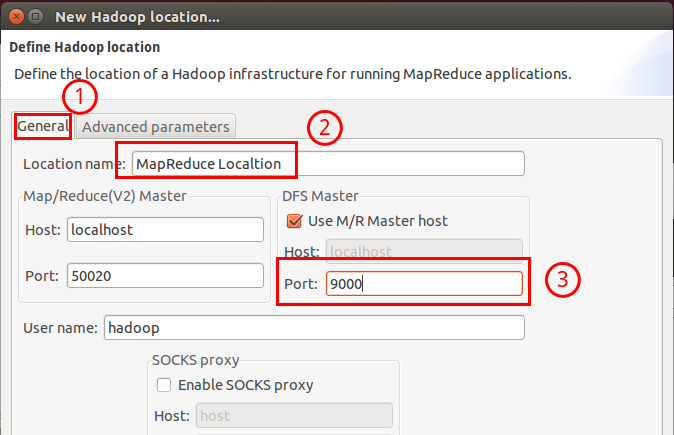This screenshot has width=674, height=435.
Task: Click the DFS Master Port field showing 9000
Action: (x=421, y=284)
